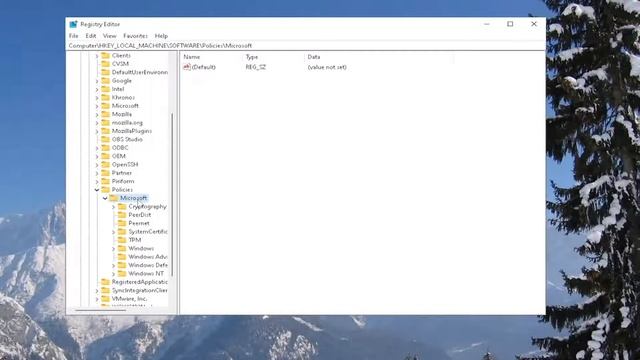This screenshot has height=360, width=640.
Task: Click the TPM folder icon
Action: 122,240
